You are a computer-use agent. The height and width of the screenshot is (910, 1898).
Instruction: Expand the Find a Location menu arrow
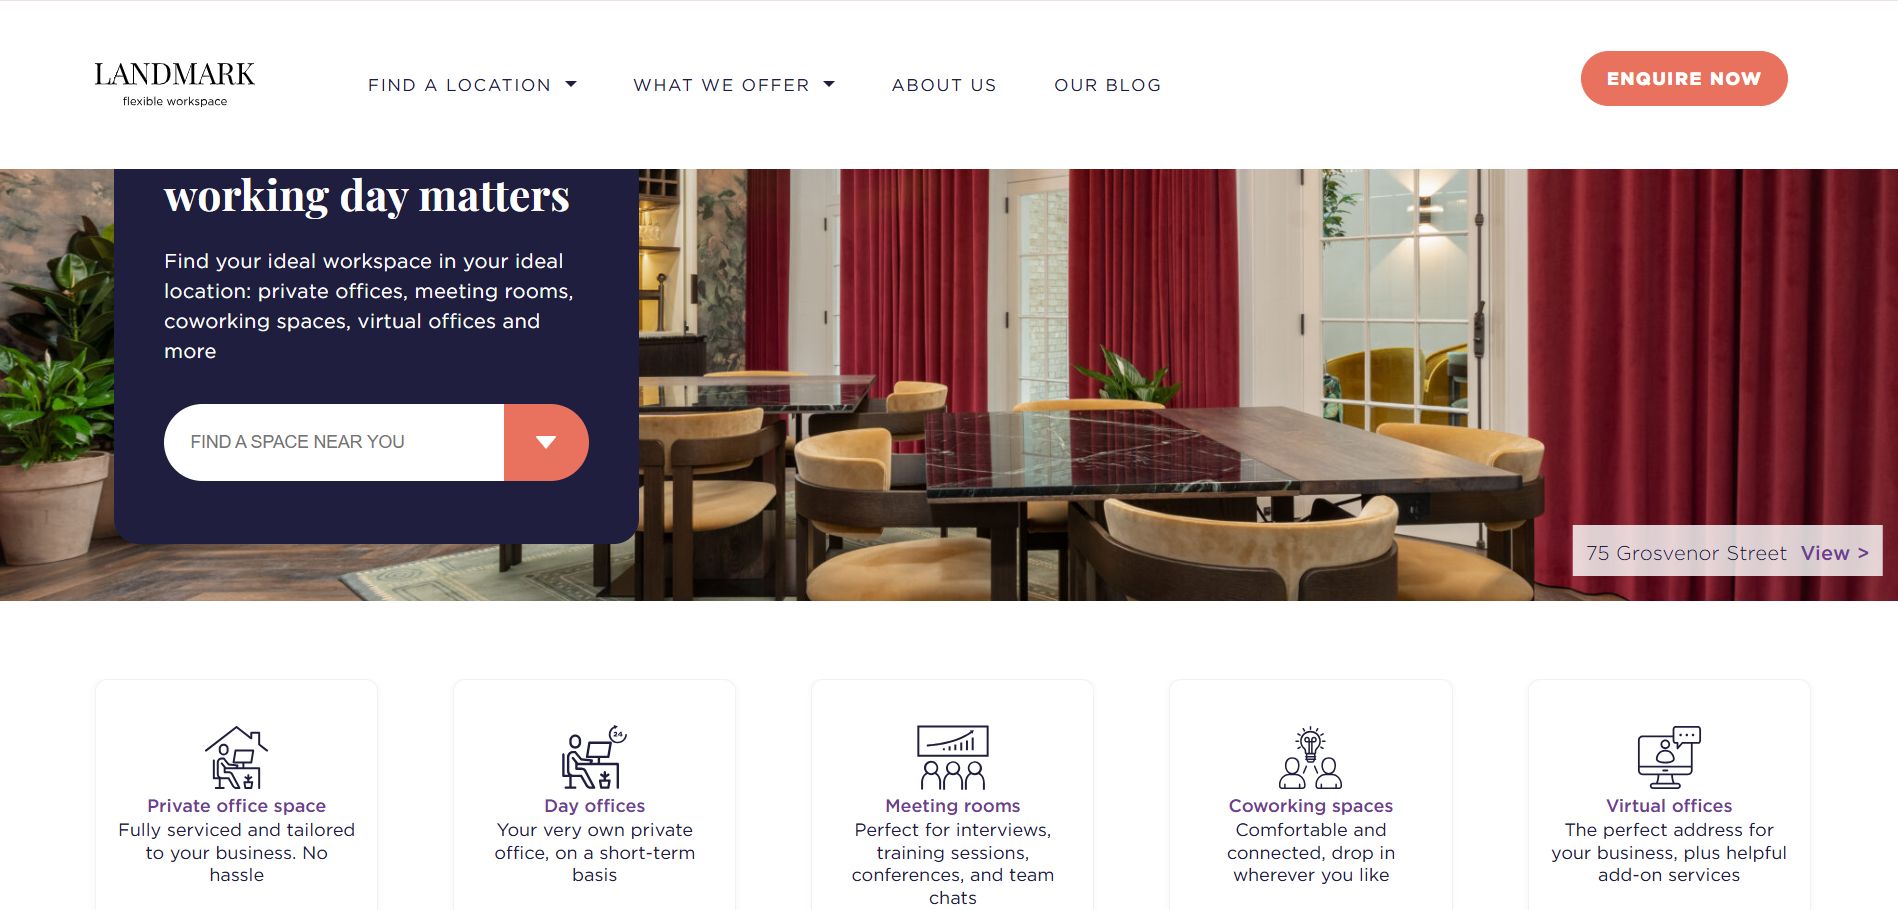click(x=571, y=84)
